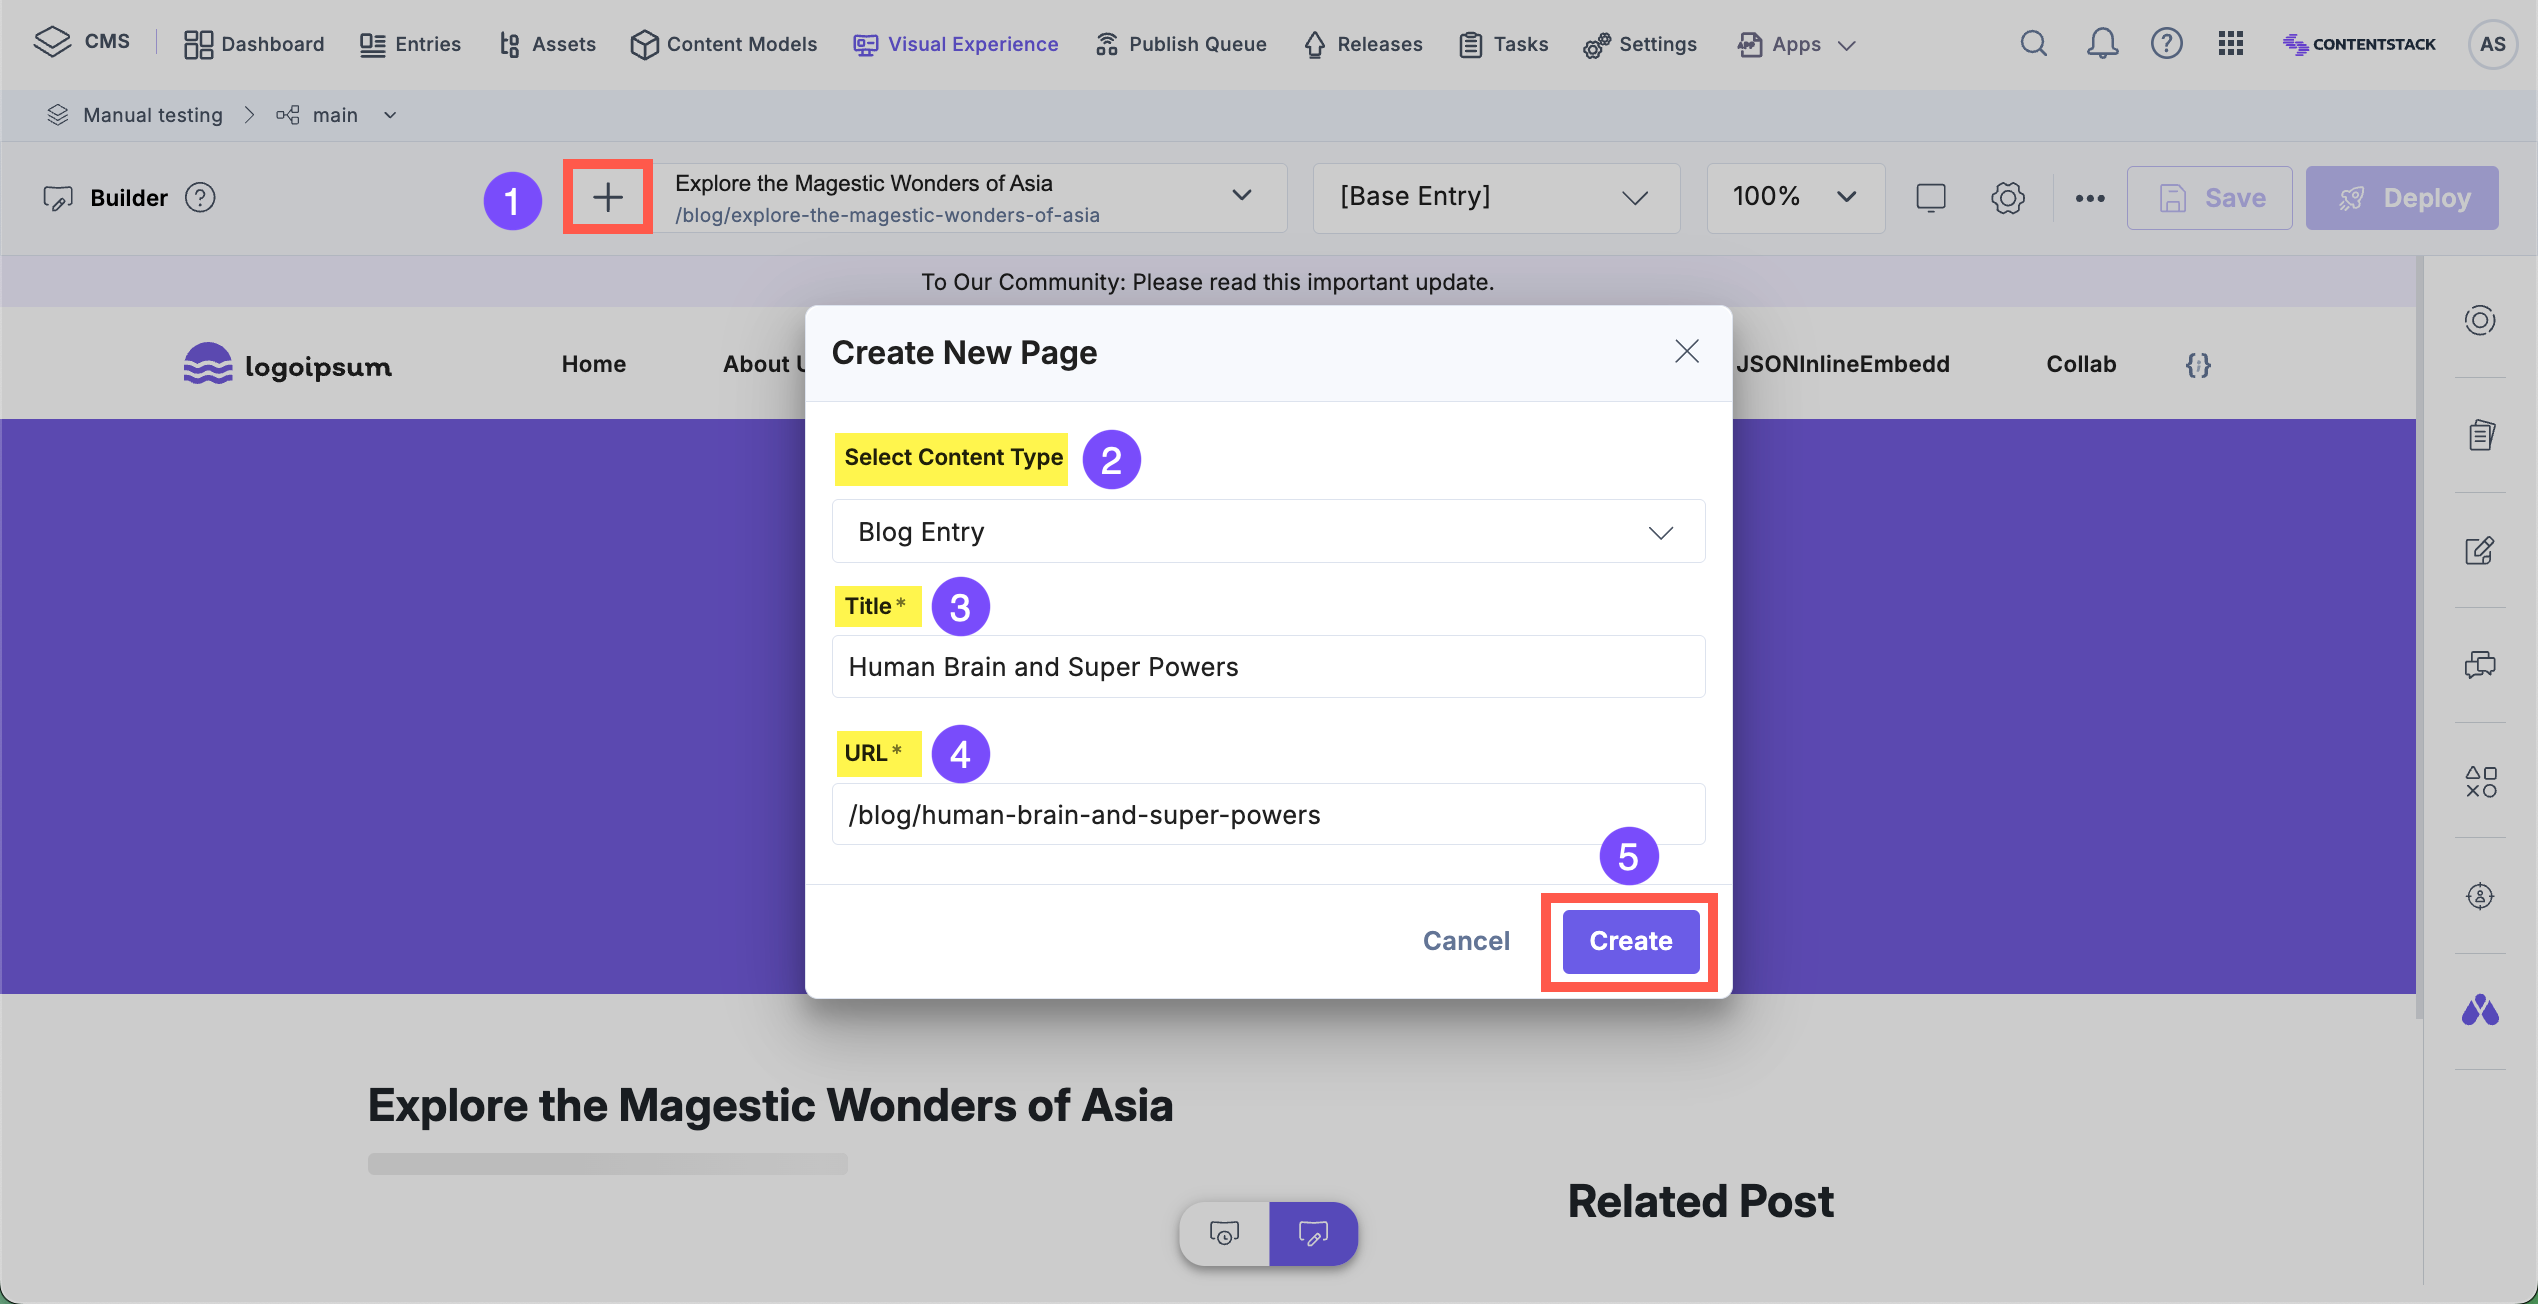
Task: Click the plus icon to add page
Action: click(x=607, y=197)
